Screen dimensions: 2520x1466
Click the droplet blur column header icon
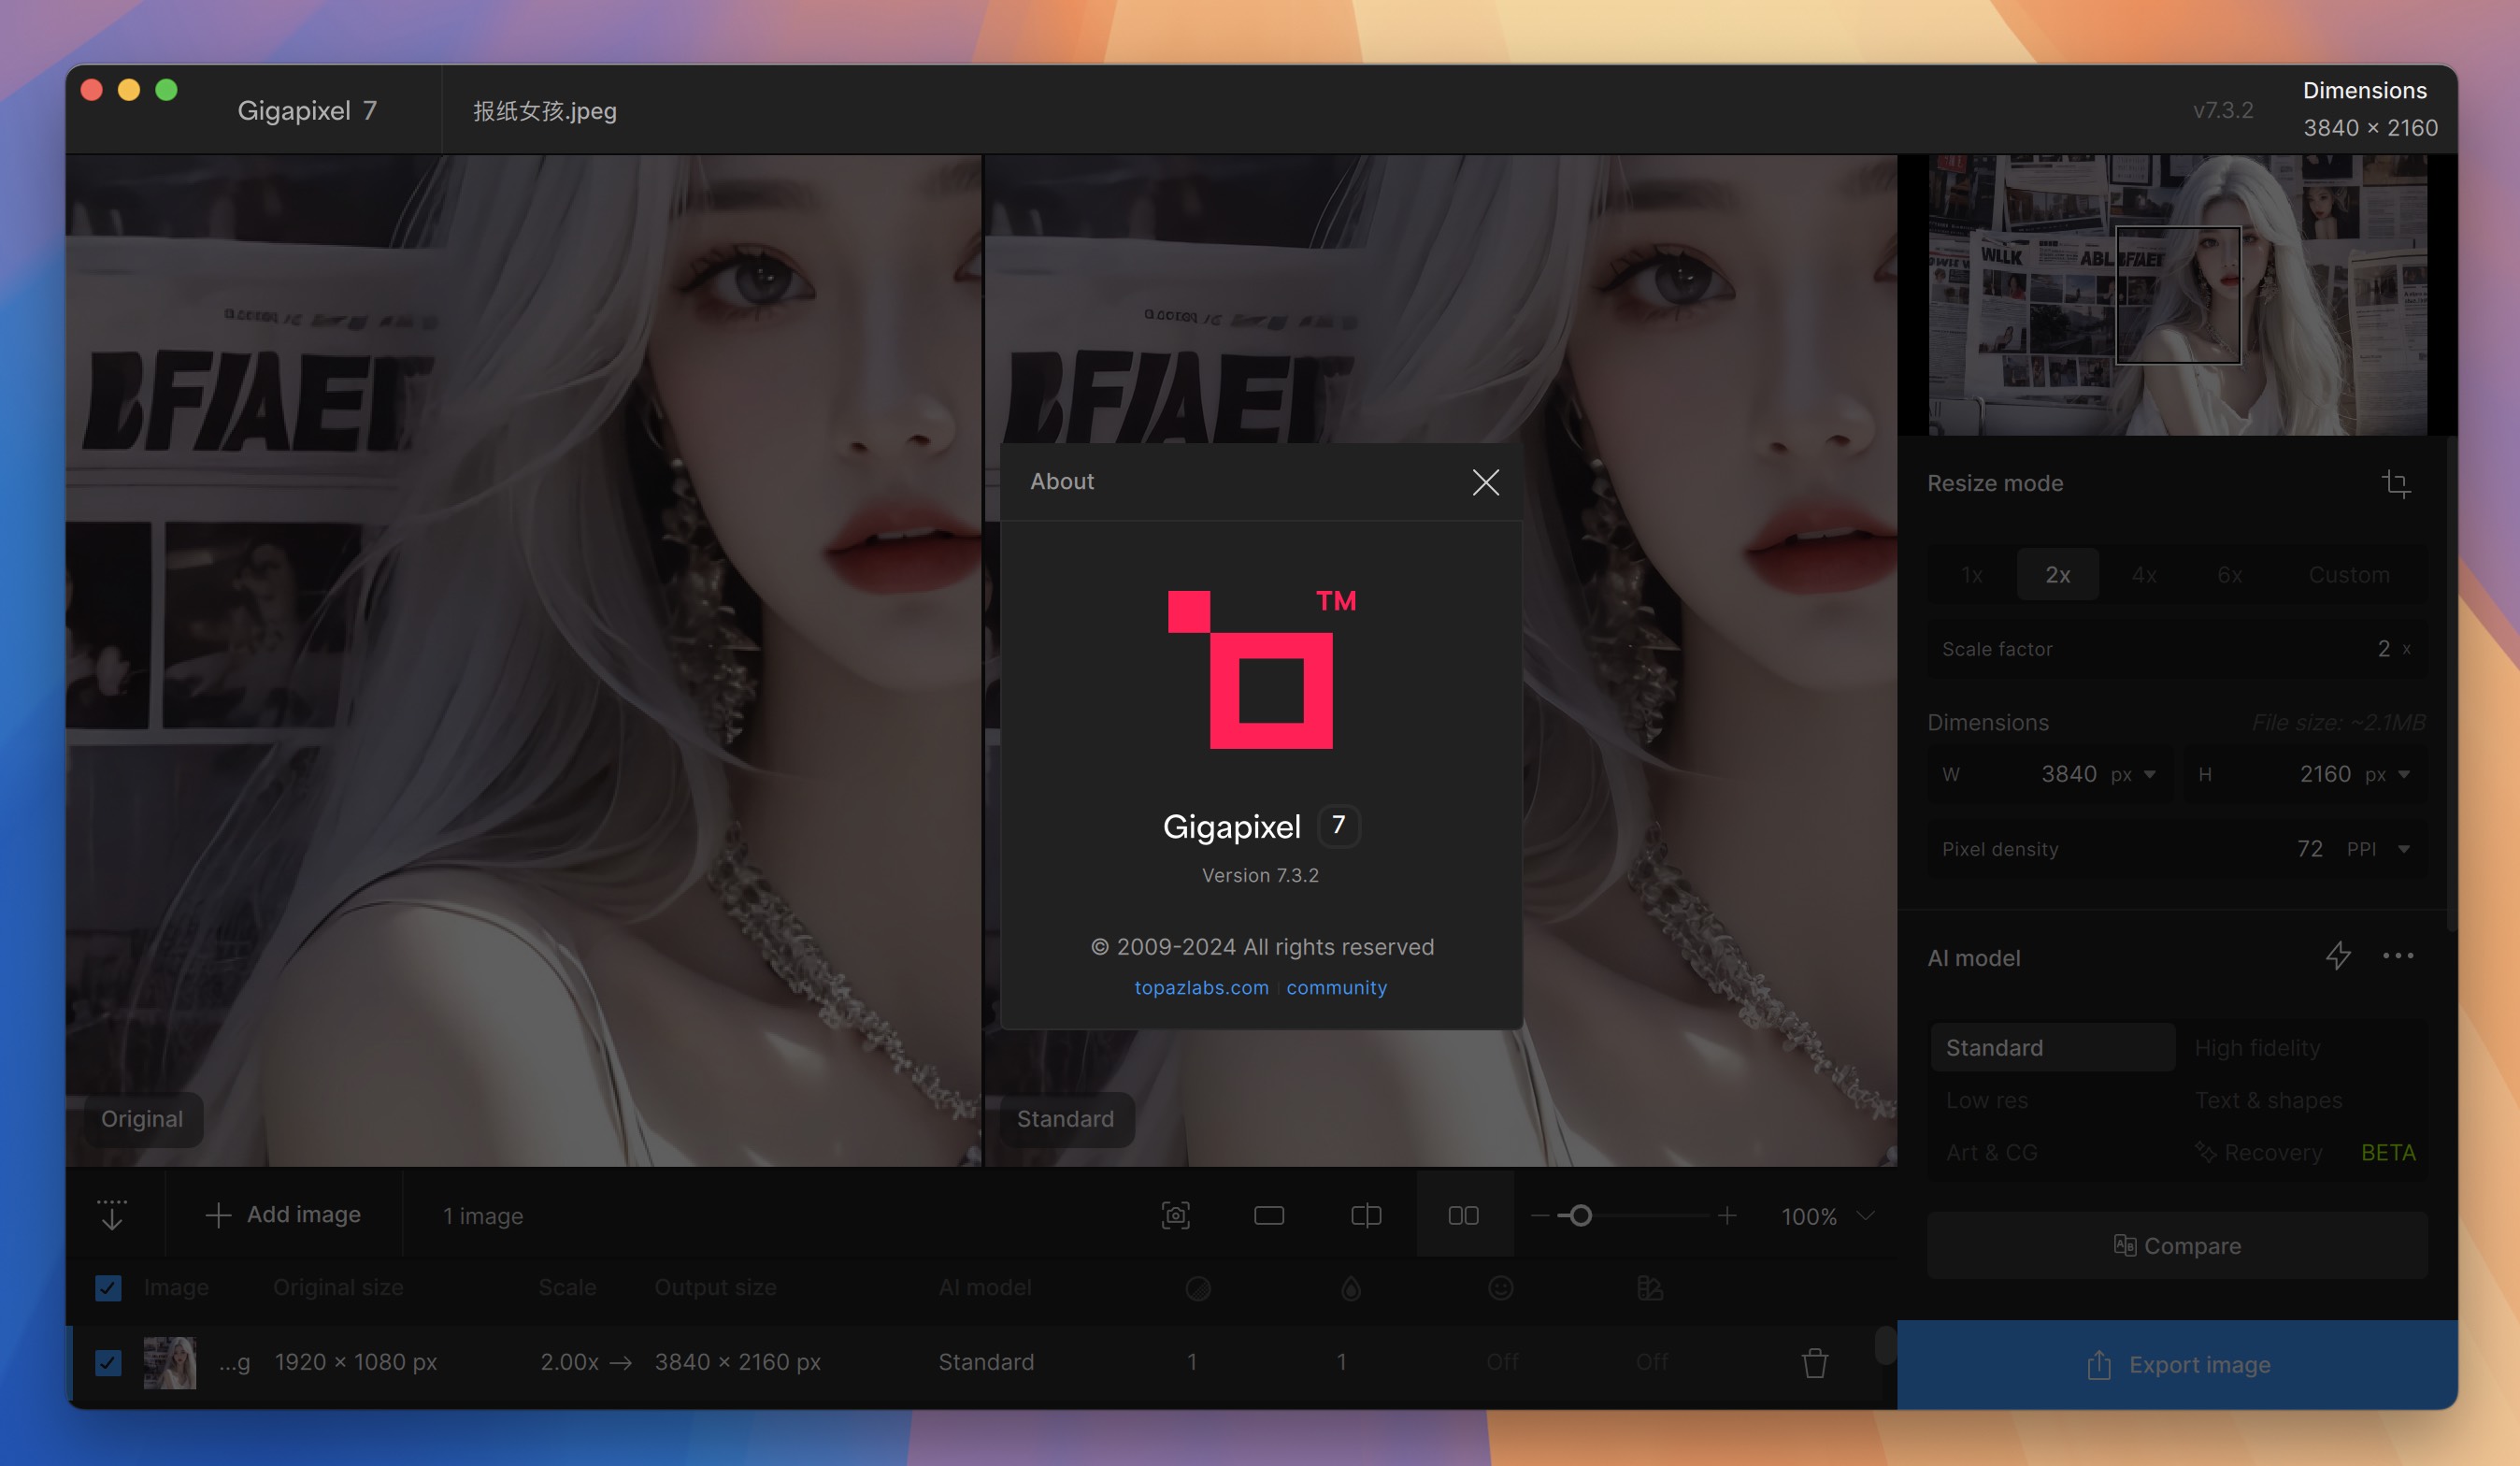[x=1350, y=1288]
